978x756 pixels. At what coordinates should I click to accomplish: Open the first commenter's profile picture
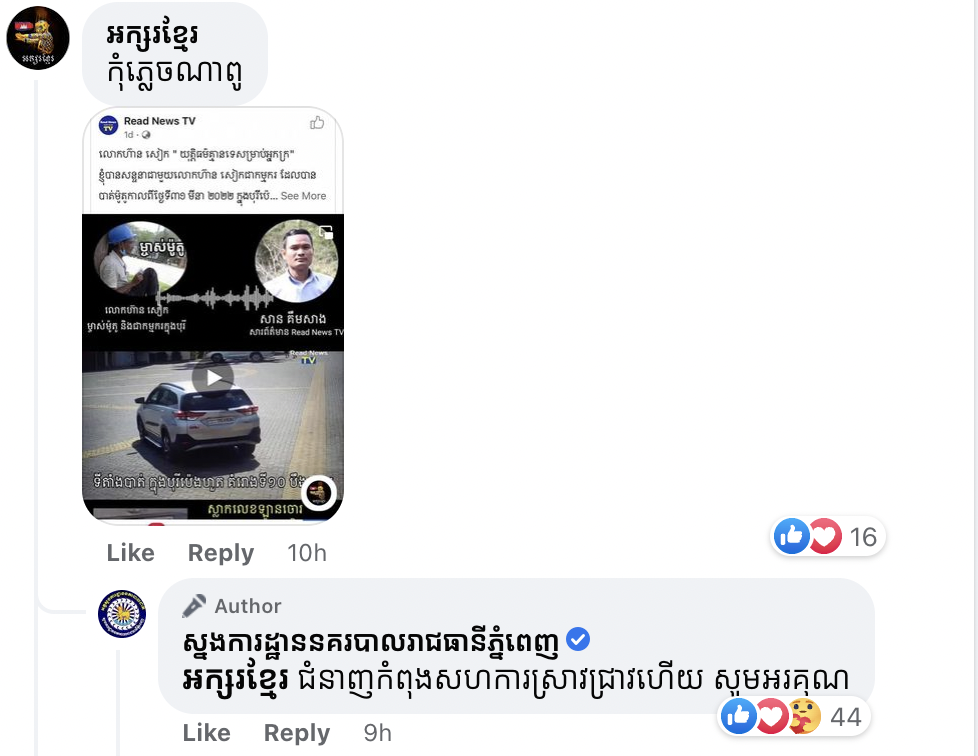(37, 38)
